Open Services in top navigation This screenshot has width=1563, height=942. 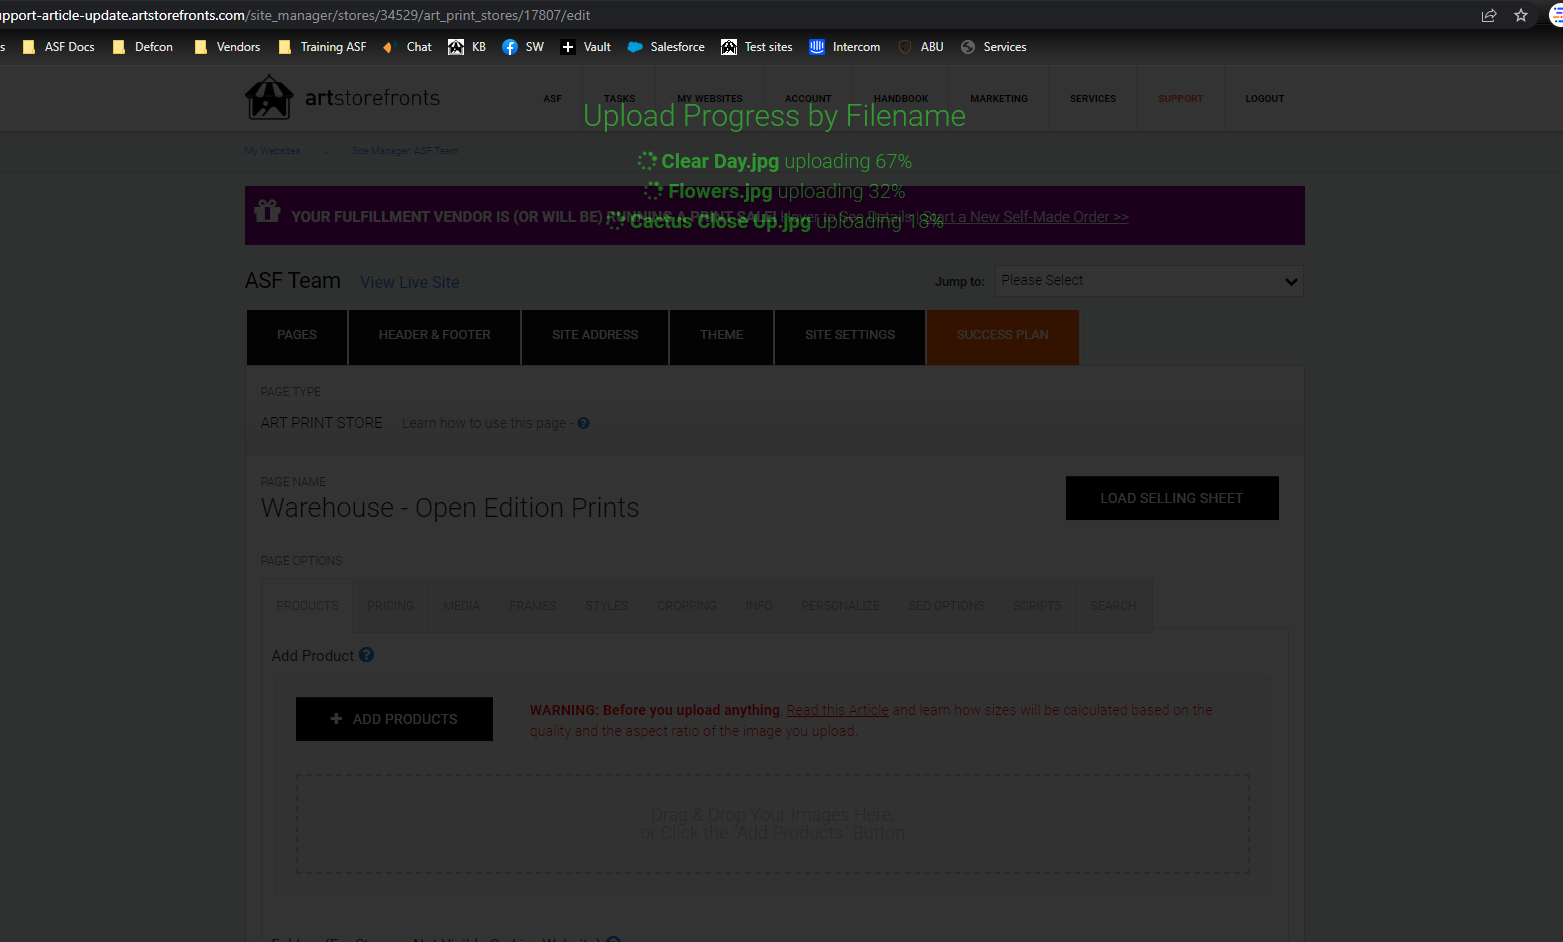coord(1093,99)
